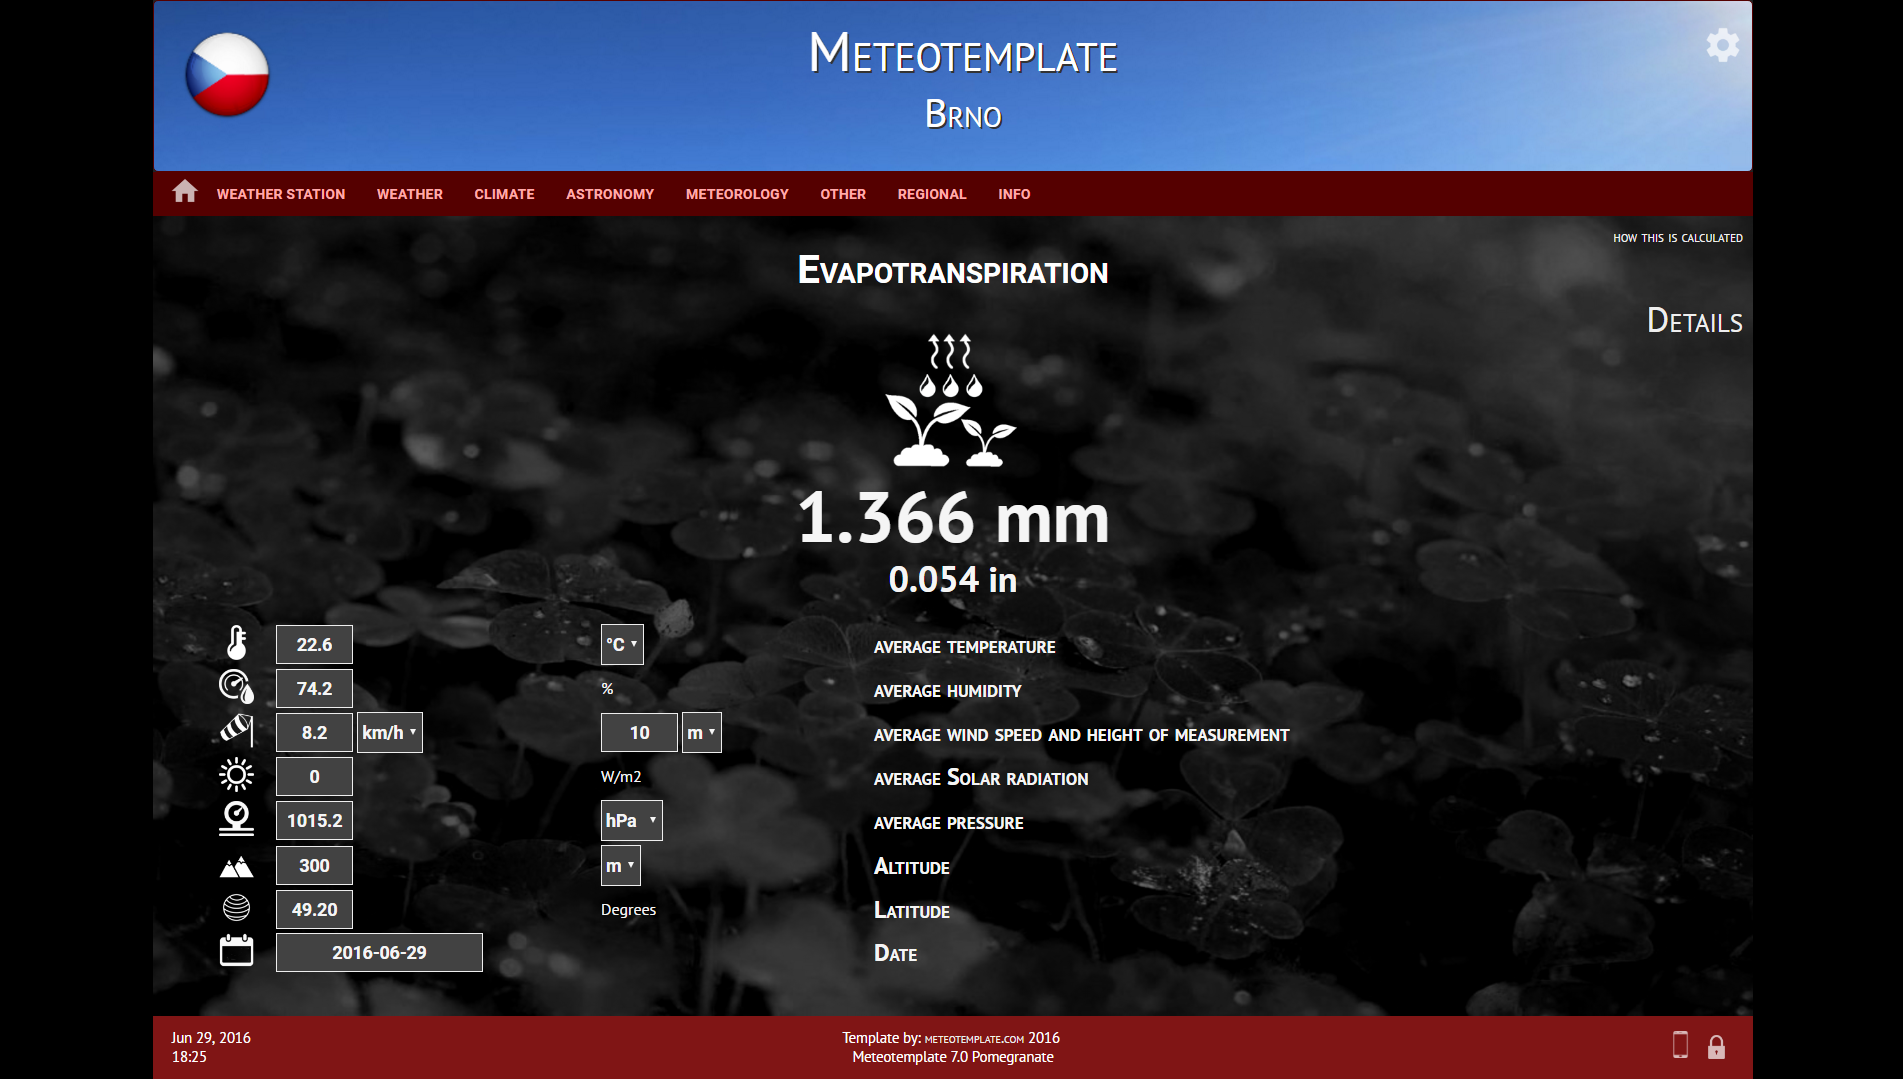Click the home icon in the navigation bar
This screenshot has width=1903, height=1079.
tap(185, 192)
